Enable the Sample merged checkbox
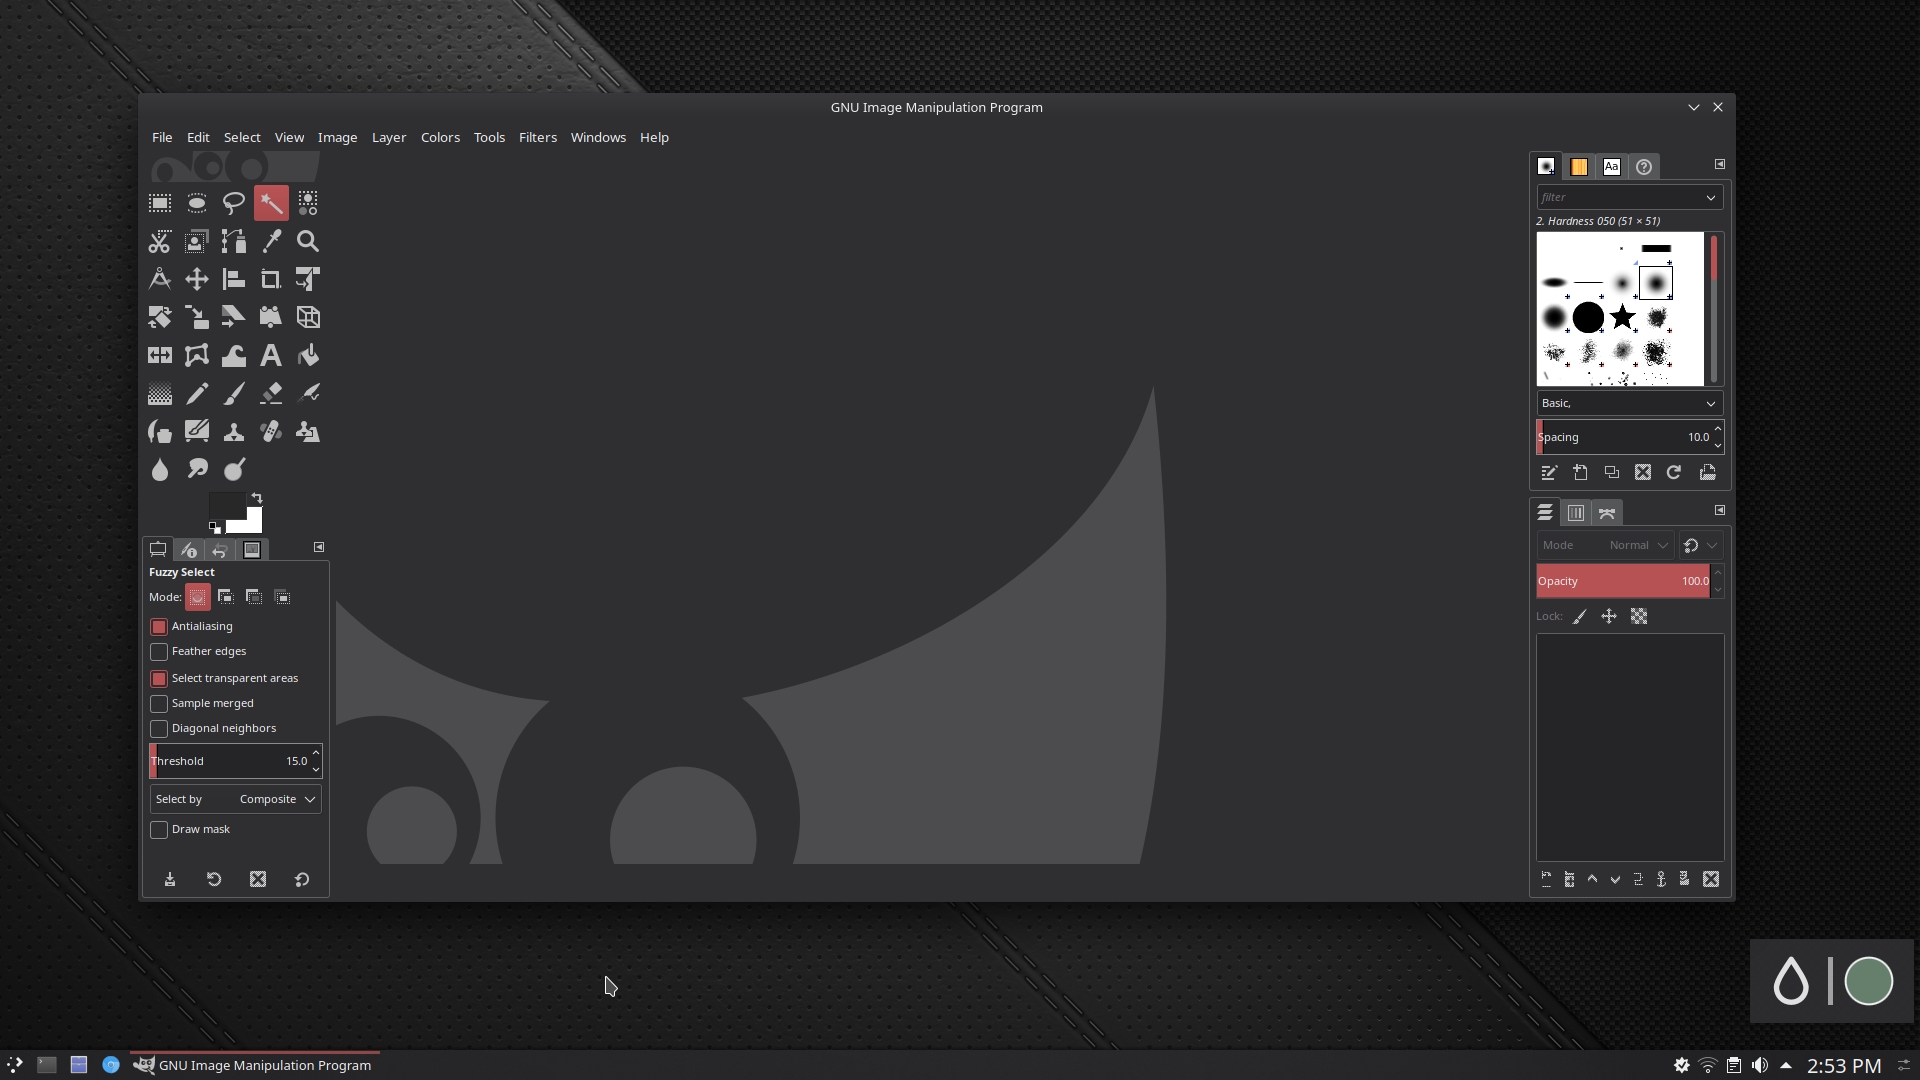 click(159, 704)
